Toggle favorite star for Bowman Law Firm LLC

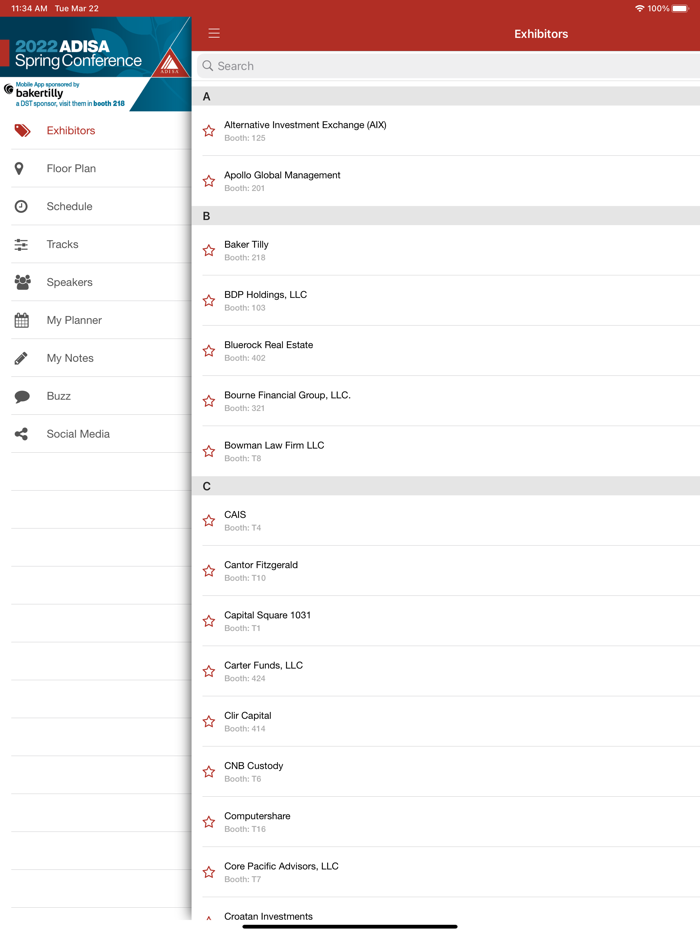pyautogui.click(x=209, y=451)
